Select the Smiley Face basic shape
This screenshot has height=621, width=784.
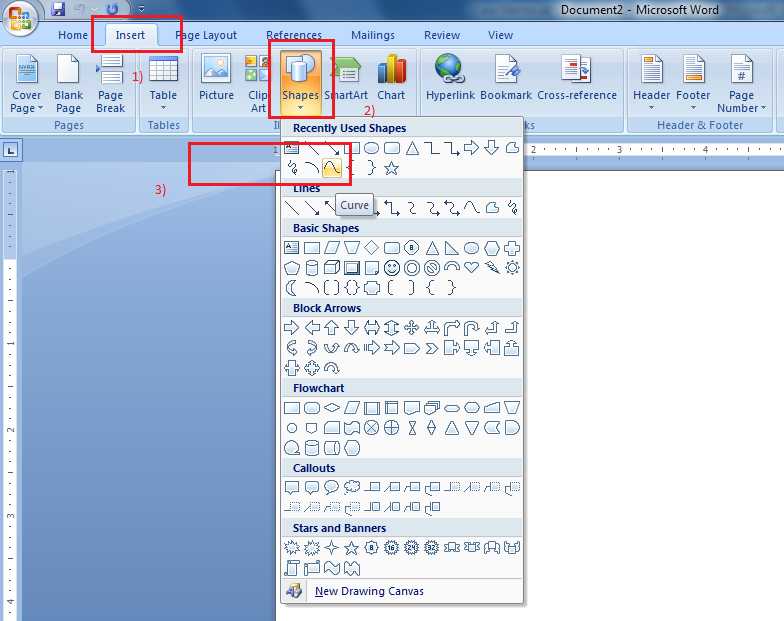[392, 268]
